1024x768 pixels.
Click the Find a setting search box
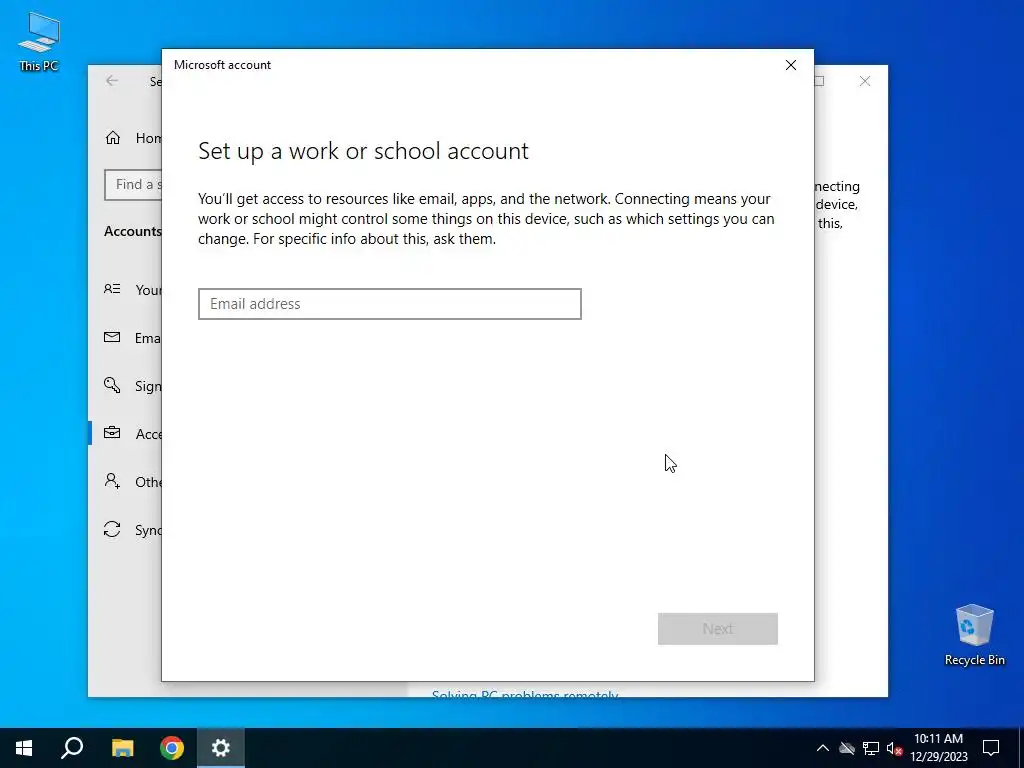[x=133, y=185]
